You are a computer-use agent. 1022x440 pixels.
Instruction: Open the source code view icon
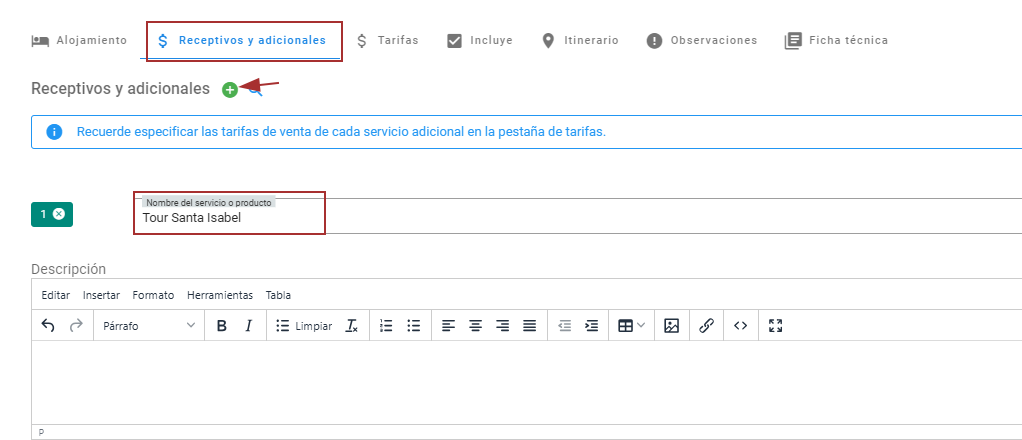(740, 326)
